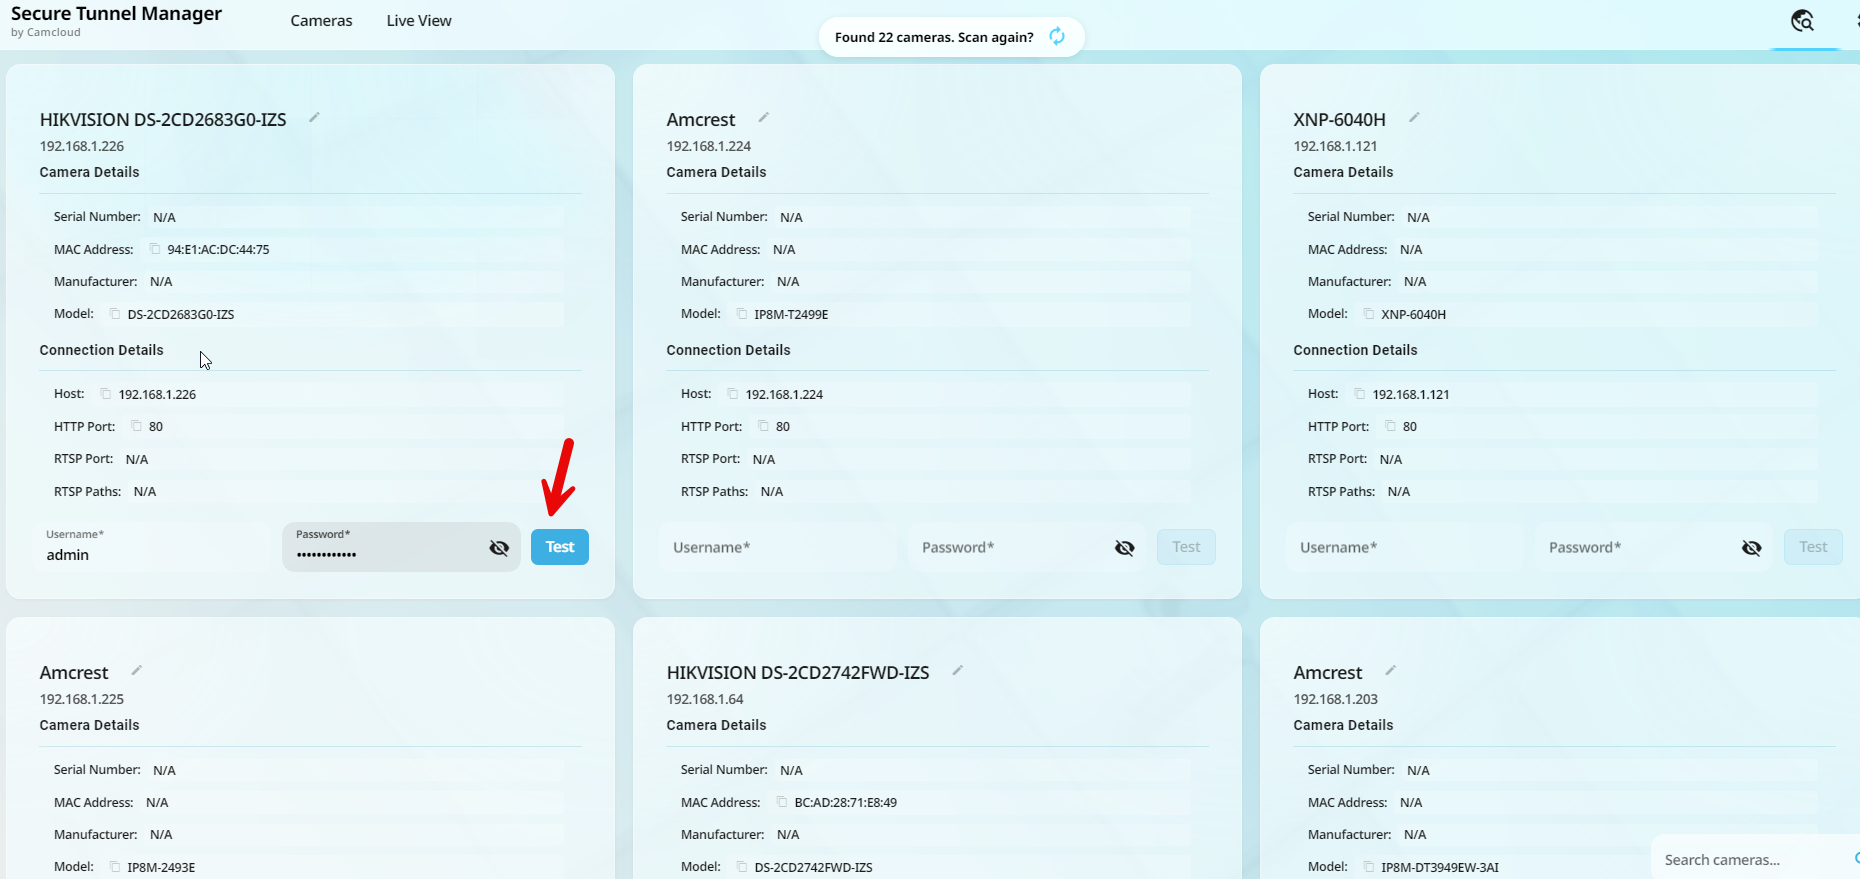Test credentials for HIKVISION 192.168.1.226
Viewport: 1860px width, 879px height.
(x=560, y=547)
